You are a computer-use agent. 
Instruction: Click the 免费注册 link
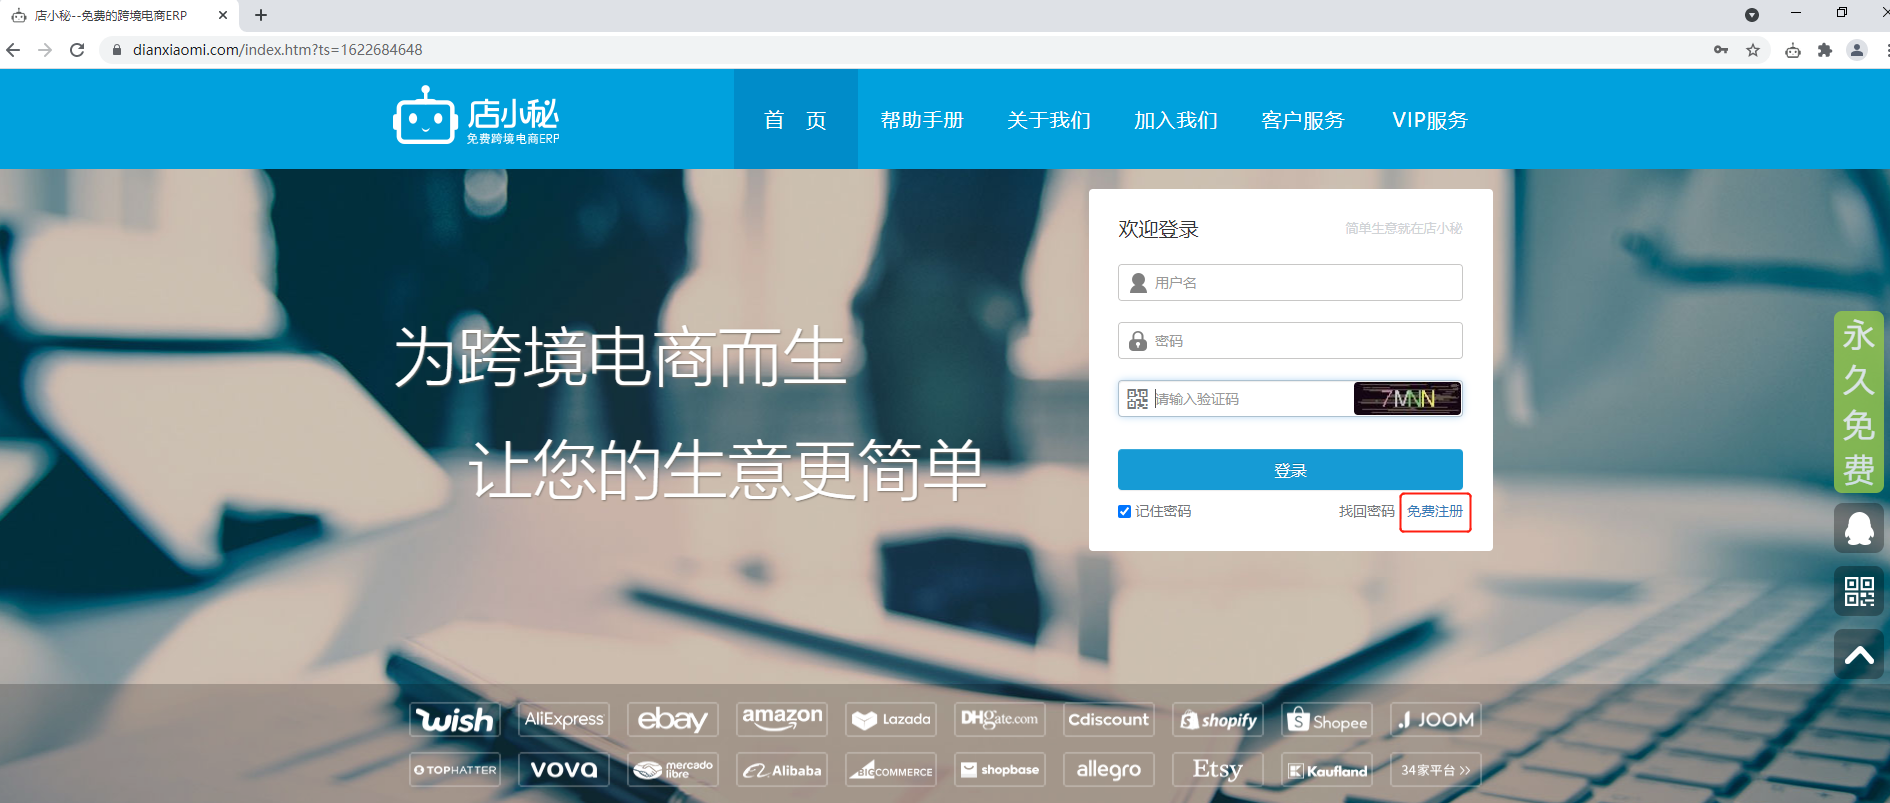[x=1435, y=511]
